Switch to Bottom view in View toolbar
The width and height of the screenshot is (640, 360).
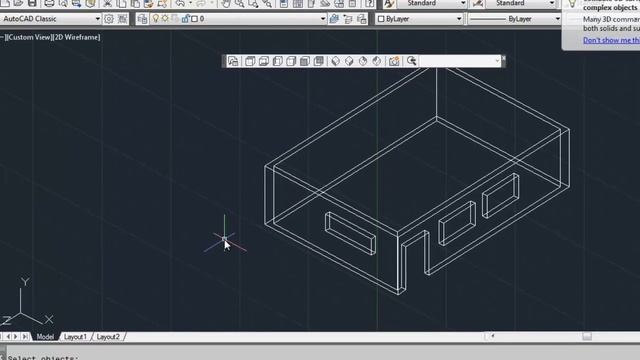coord(264,61)
